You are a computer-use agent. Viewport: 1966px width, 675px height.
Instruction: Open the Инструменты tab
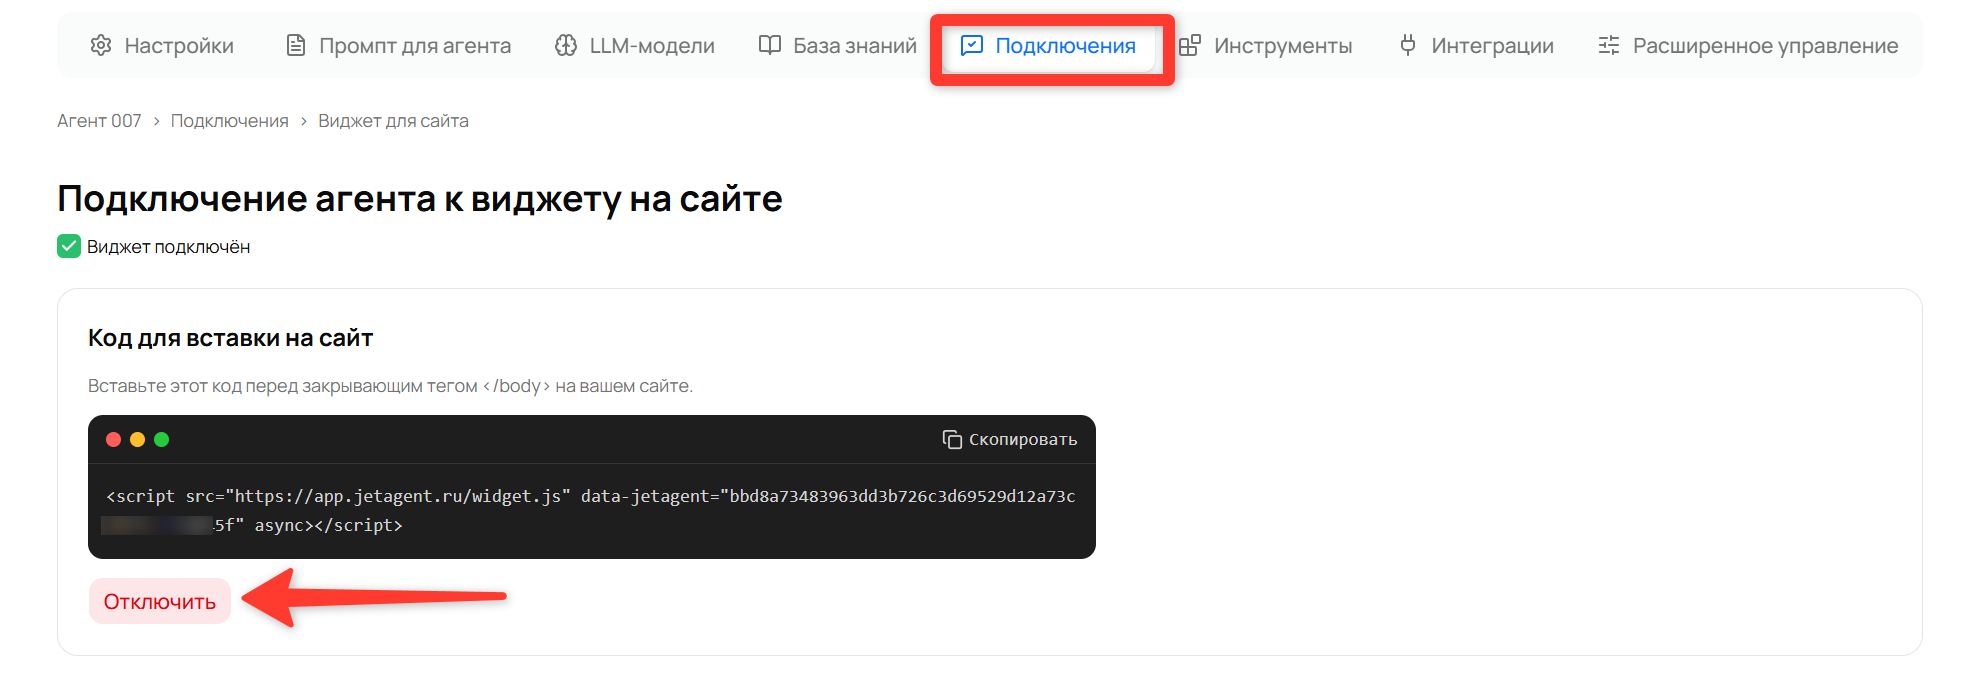[1266, 46]
